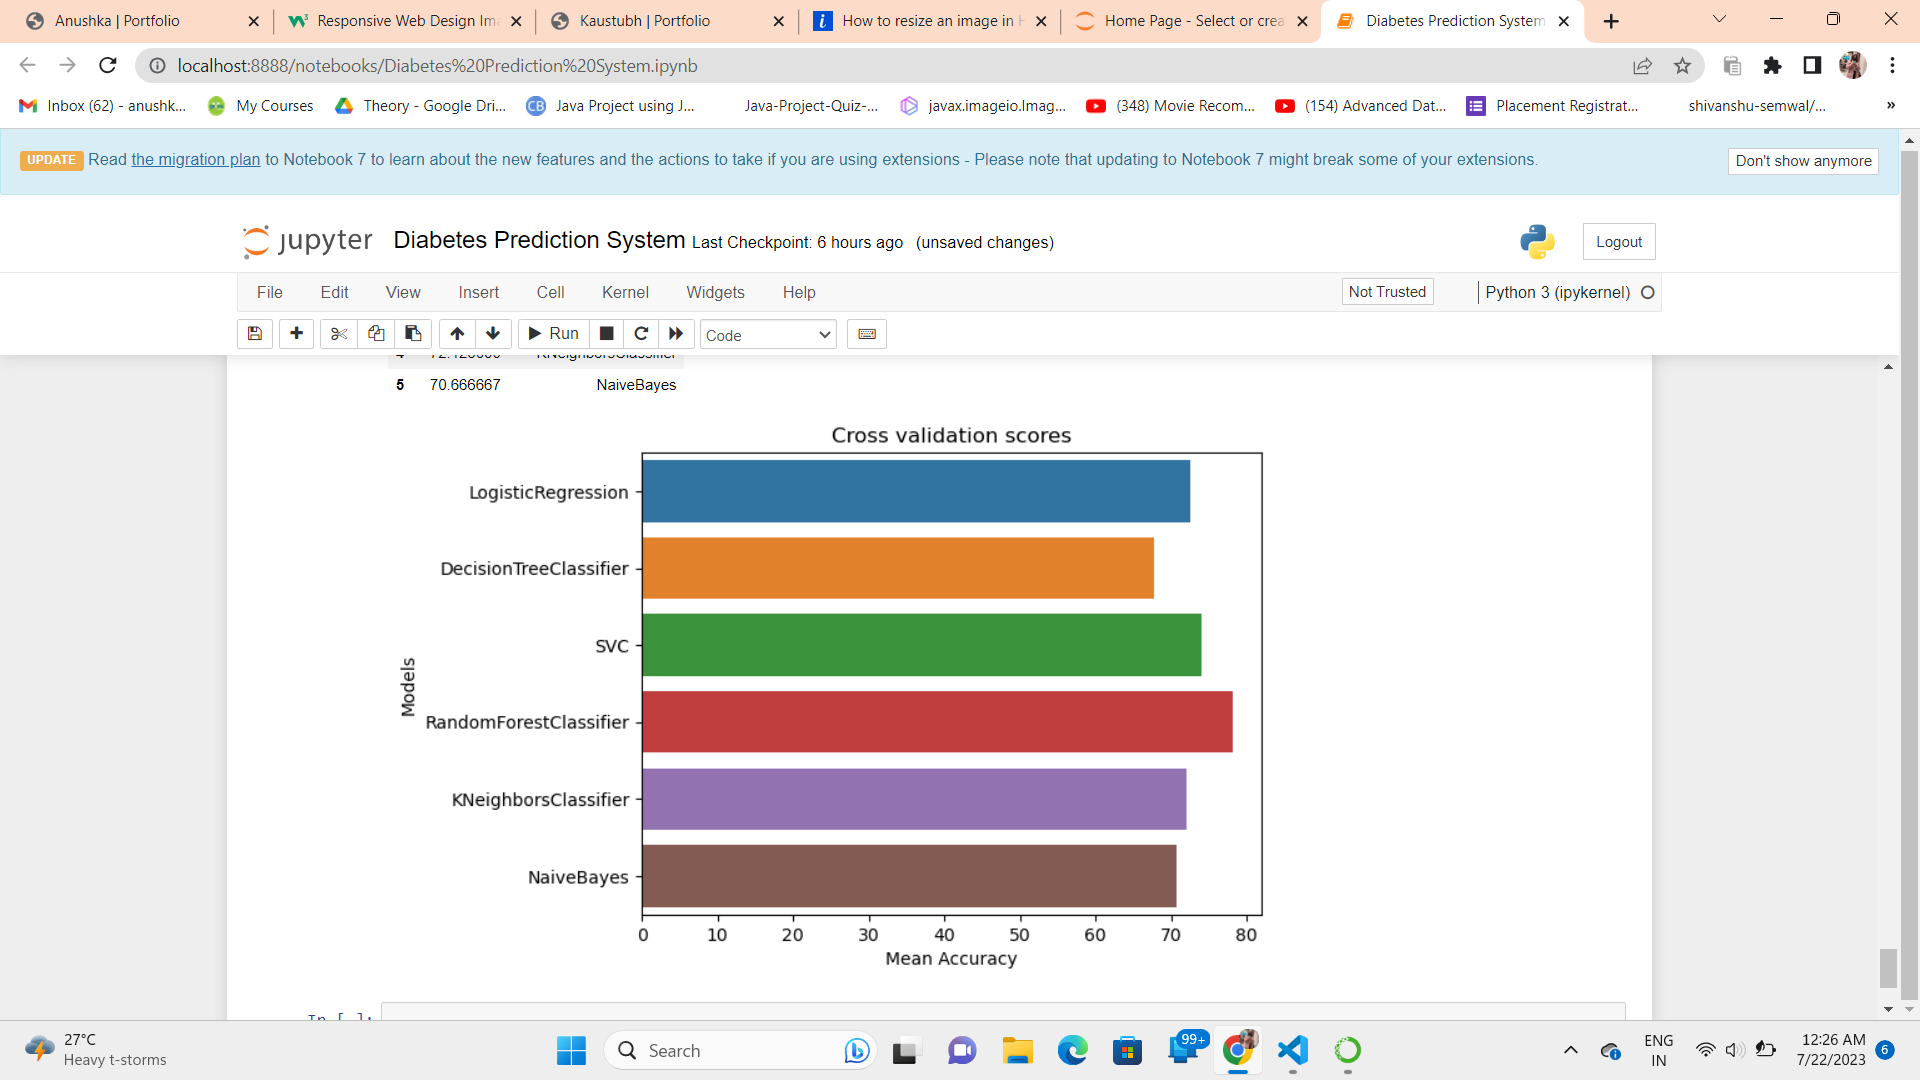This screenshot has height=1080, width=1920.
Task: Move selected cell up arrow
Action: pyautogui.click(x=457, y=334)
